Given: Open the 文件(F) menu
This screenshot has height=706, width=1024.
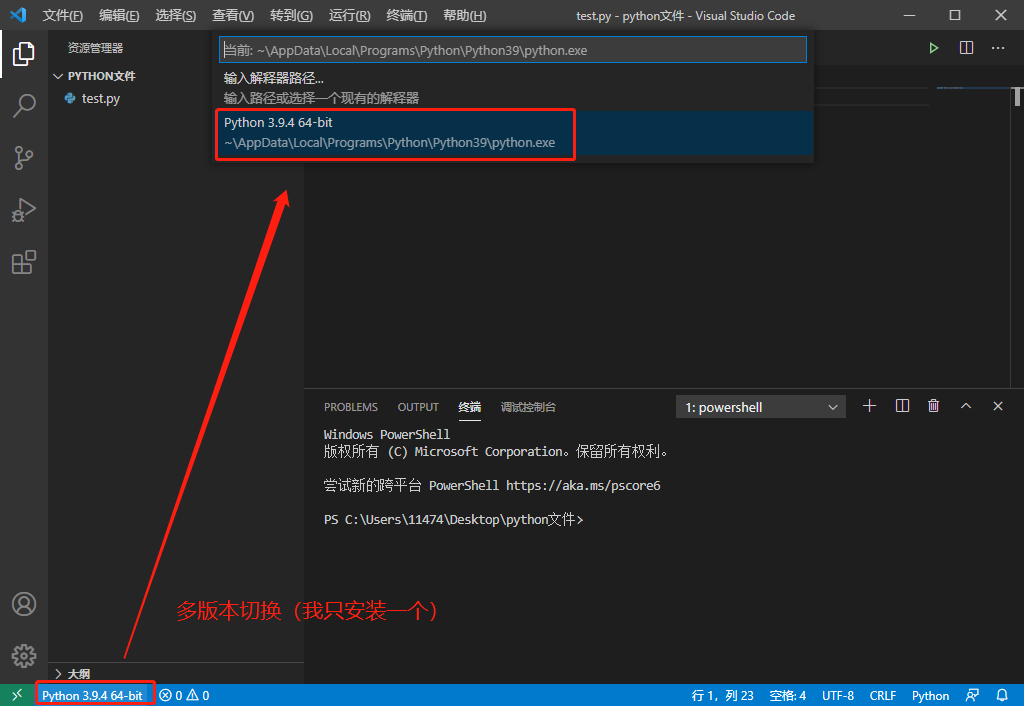Looking at the screenshot, I should [63, 16].
